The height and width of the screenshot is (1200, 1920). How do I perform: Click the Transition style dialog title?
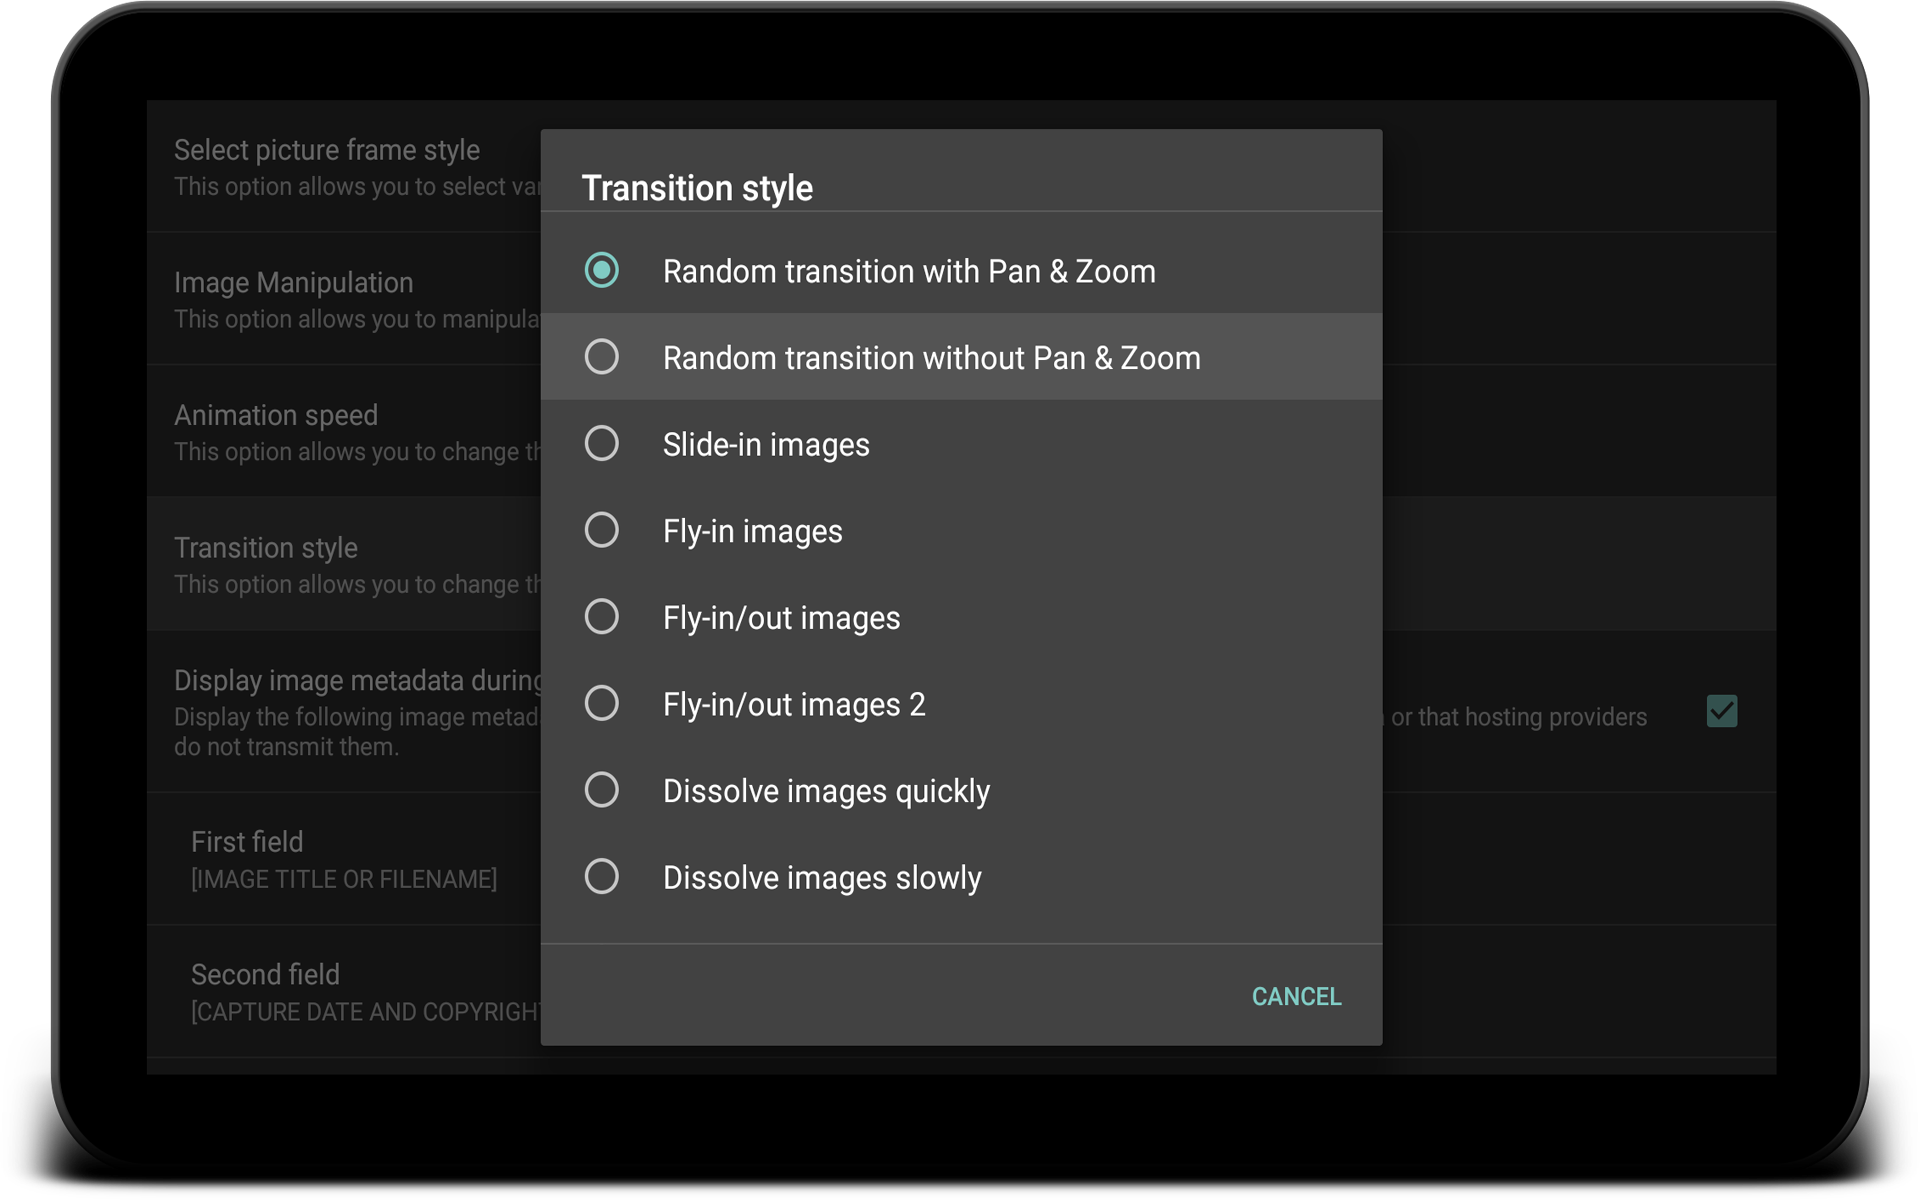697,188
